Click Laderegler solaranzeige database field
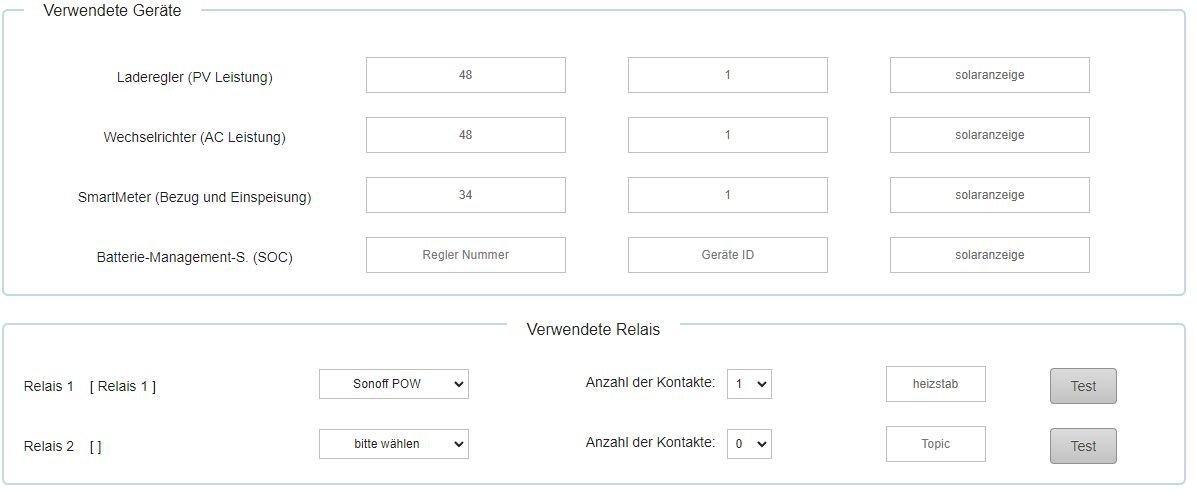This screenshot has width=1197, height=504. [x=989, y=75]
